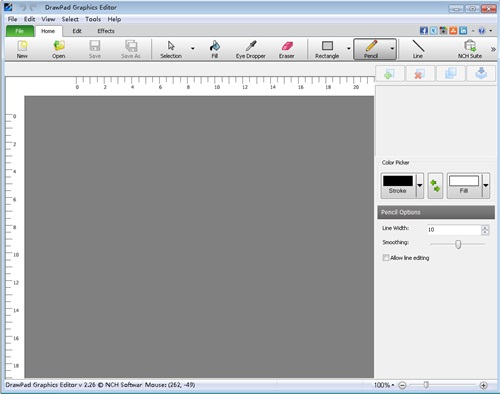
Task: Expand the Rectangle shape dropdown arrow
Action: pos(349,49)
